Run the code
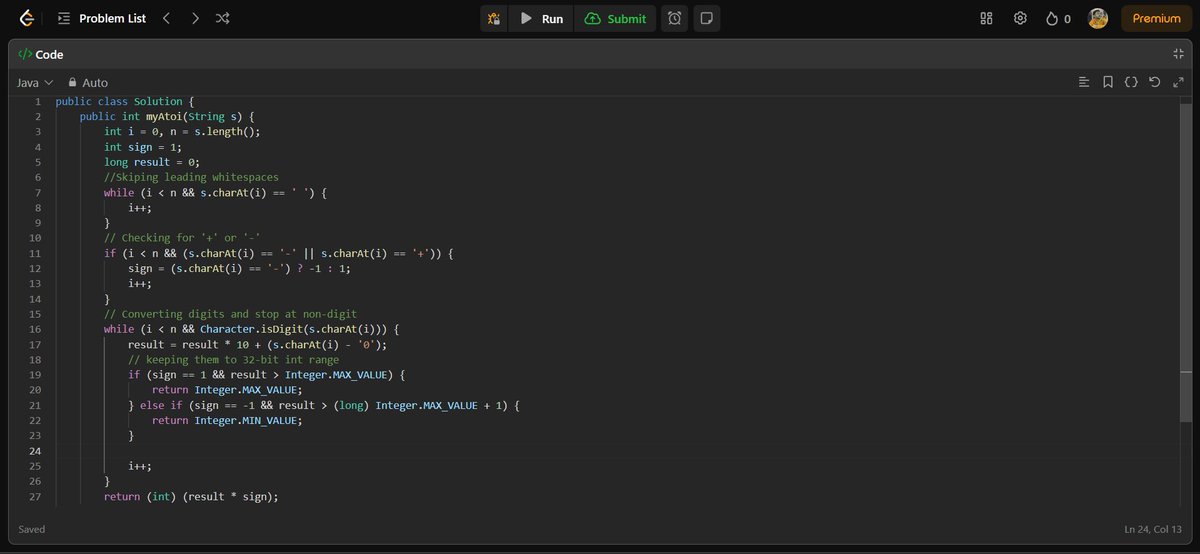Screen dimensions: 1200x554 (x=541, y=18)
